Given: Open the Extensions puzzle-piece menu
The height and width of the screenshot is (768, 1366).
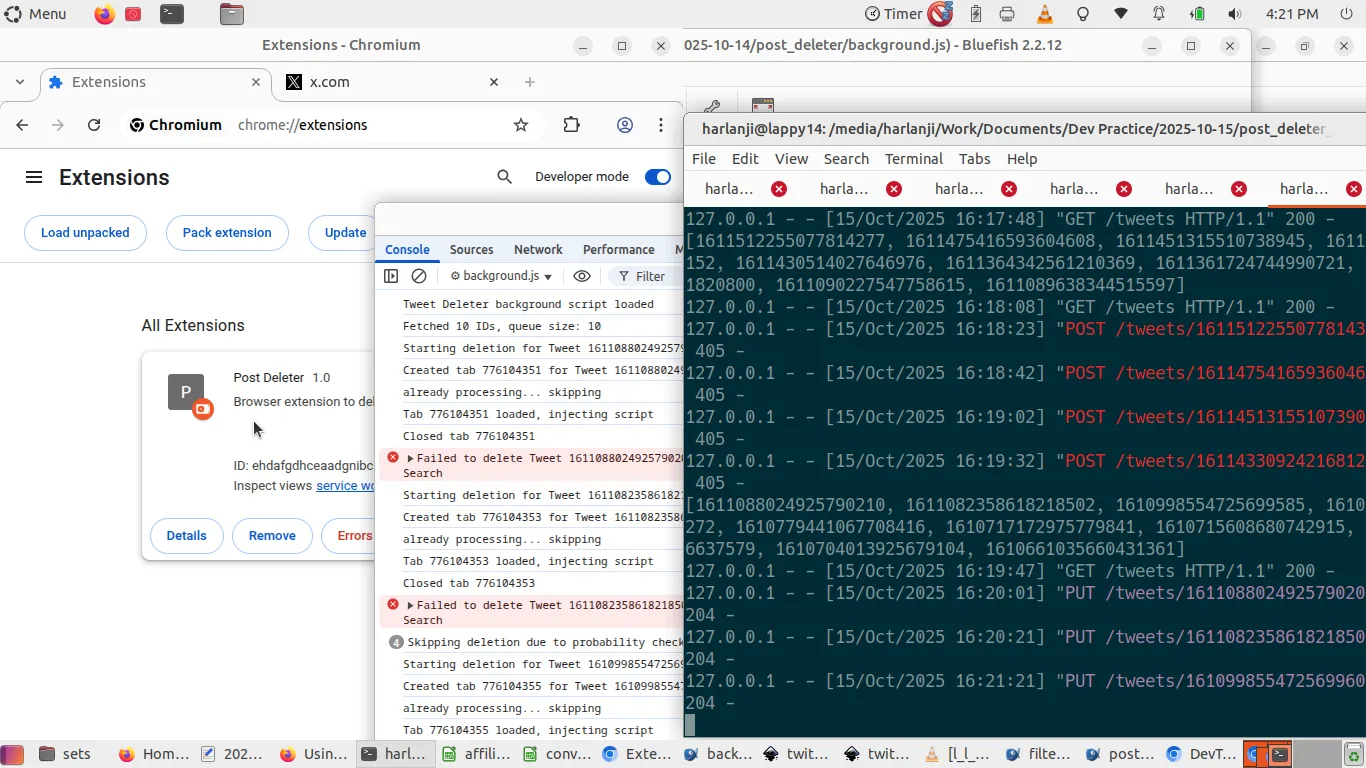Looking at the screenshot, I should click(x=571, y=125).
